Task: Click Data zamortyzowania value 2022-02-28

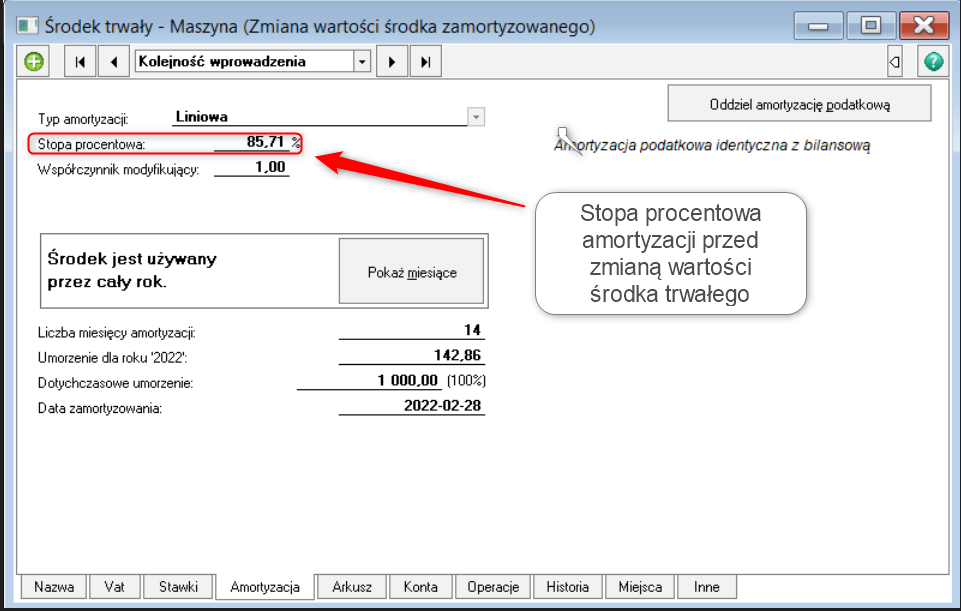Action: point(411,406)
